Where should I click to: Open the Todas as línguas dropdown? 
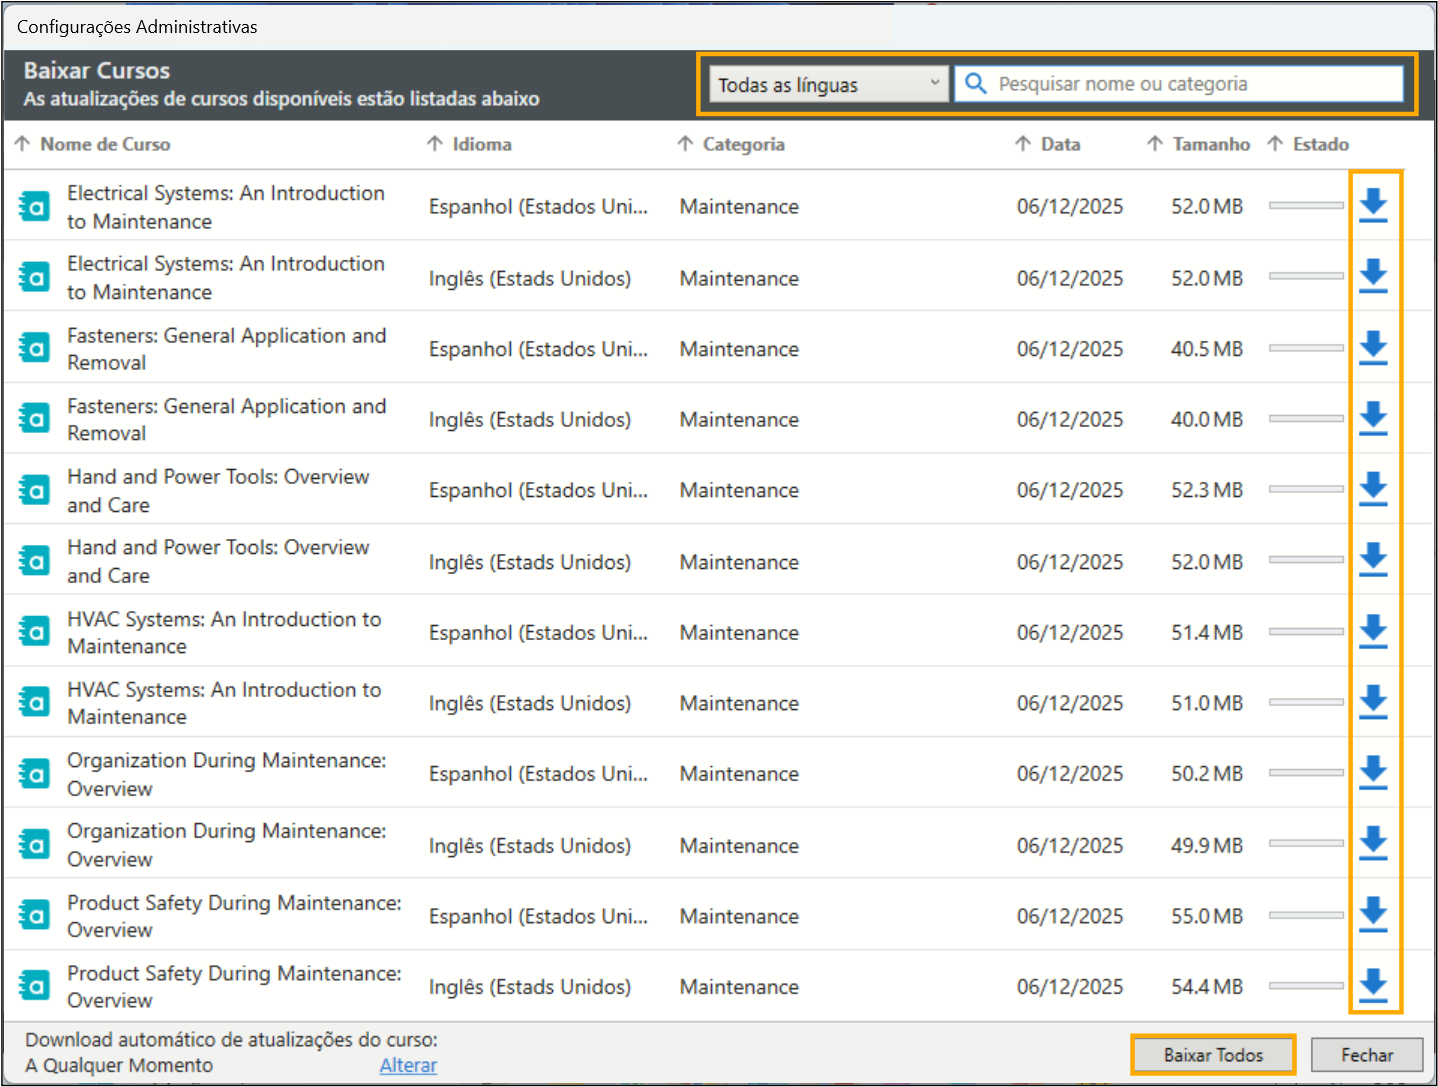tap(828, 84)
